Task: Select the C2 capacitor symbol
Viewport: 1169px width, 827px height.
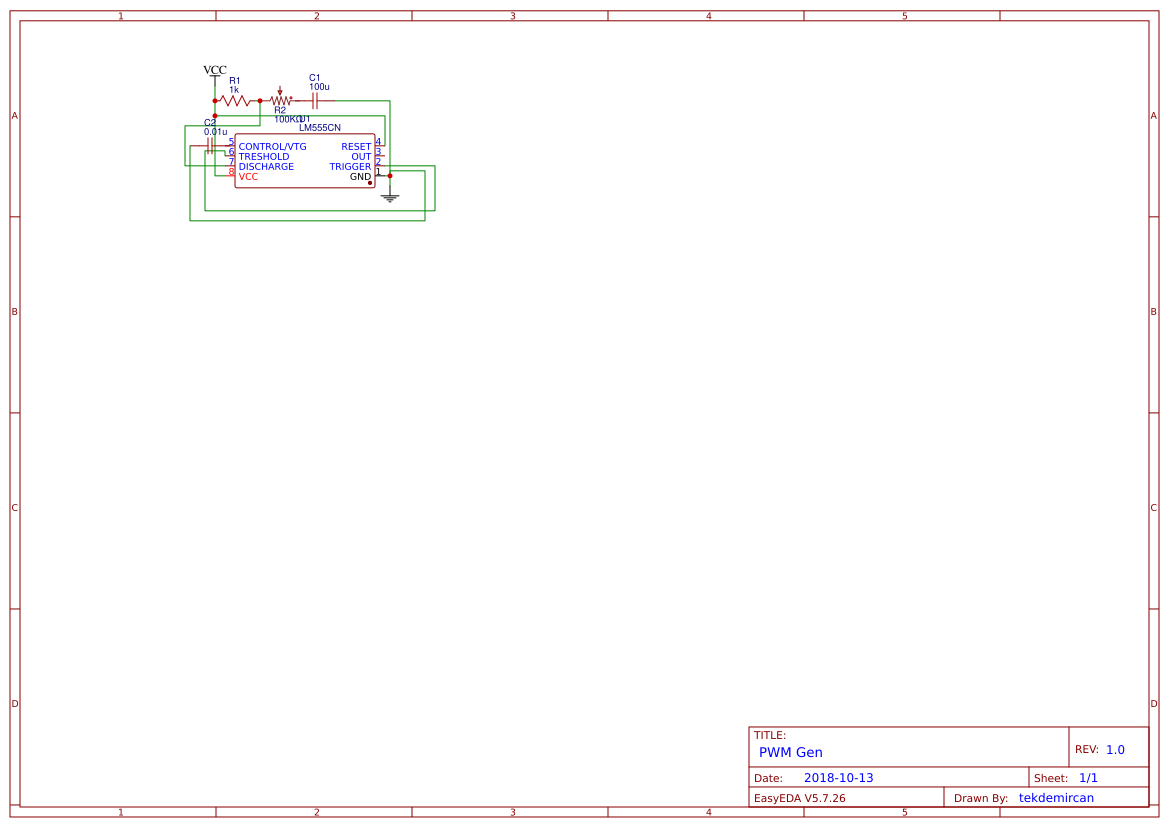Action: pos(210,146)
